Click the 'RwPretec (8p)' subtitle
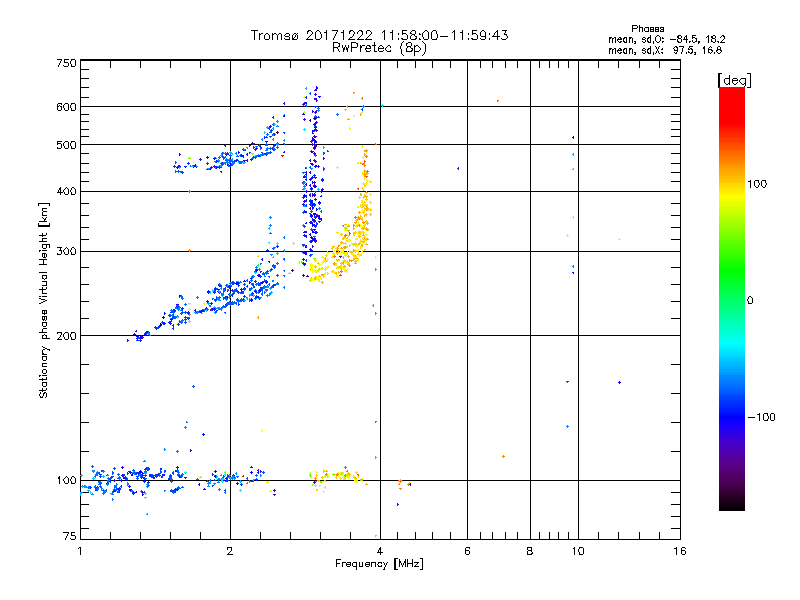This screenshot has width=800, height=600. pyautogui.click(x=379, y=48)
